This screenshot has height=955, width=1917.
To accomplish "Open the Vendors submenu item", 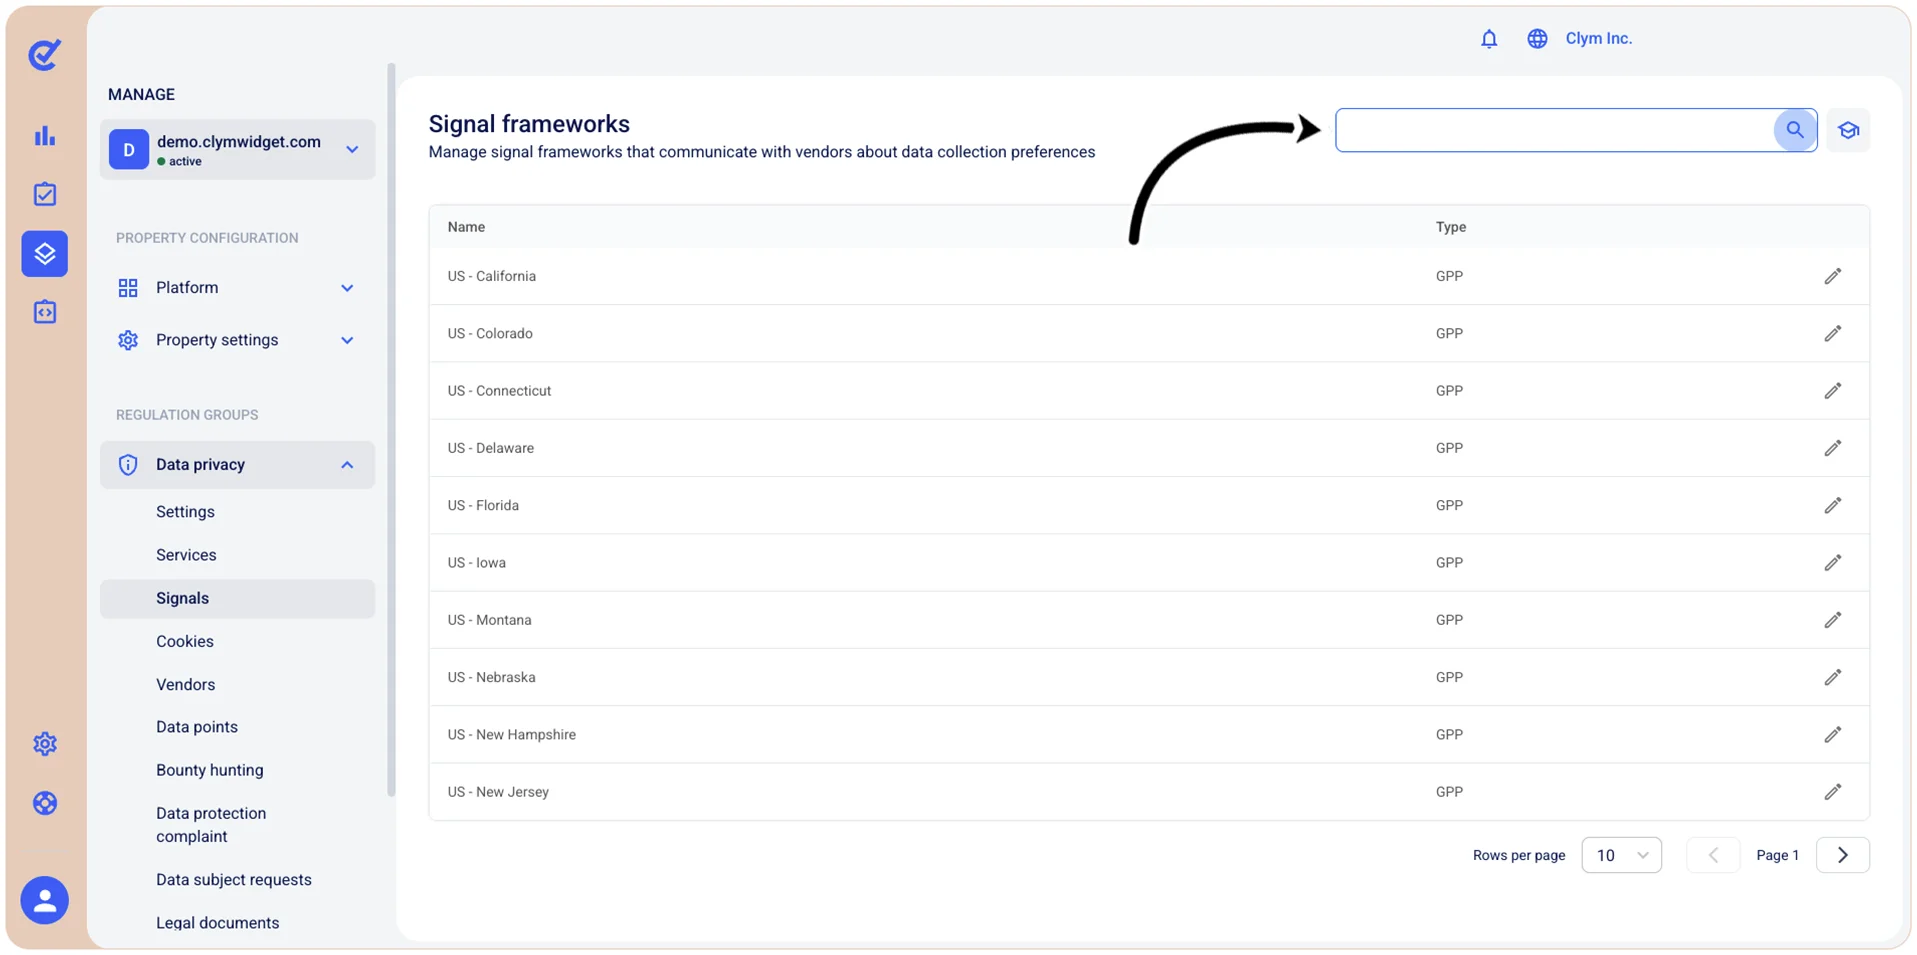I will point(185,685).
